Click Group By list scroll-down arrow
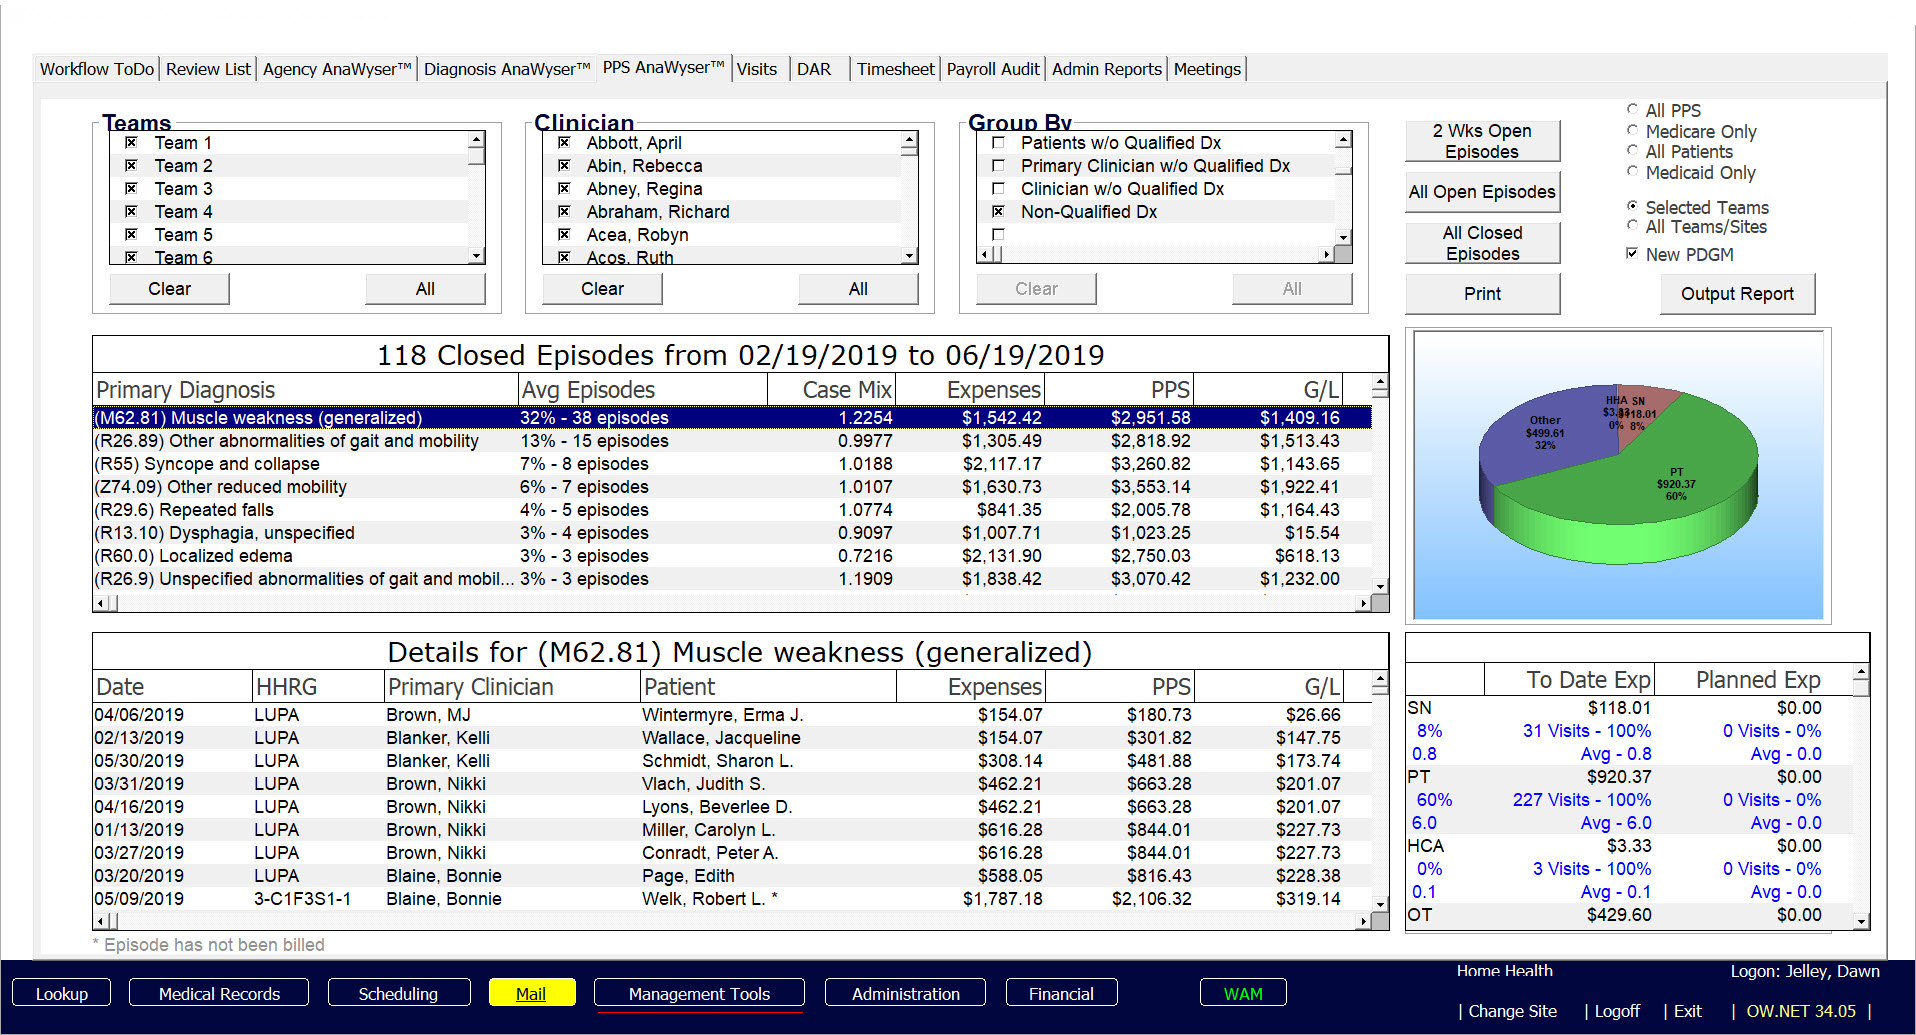 1343,237
